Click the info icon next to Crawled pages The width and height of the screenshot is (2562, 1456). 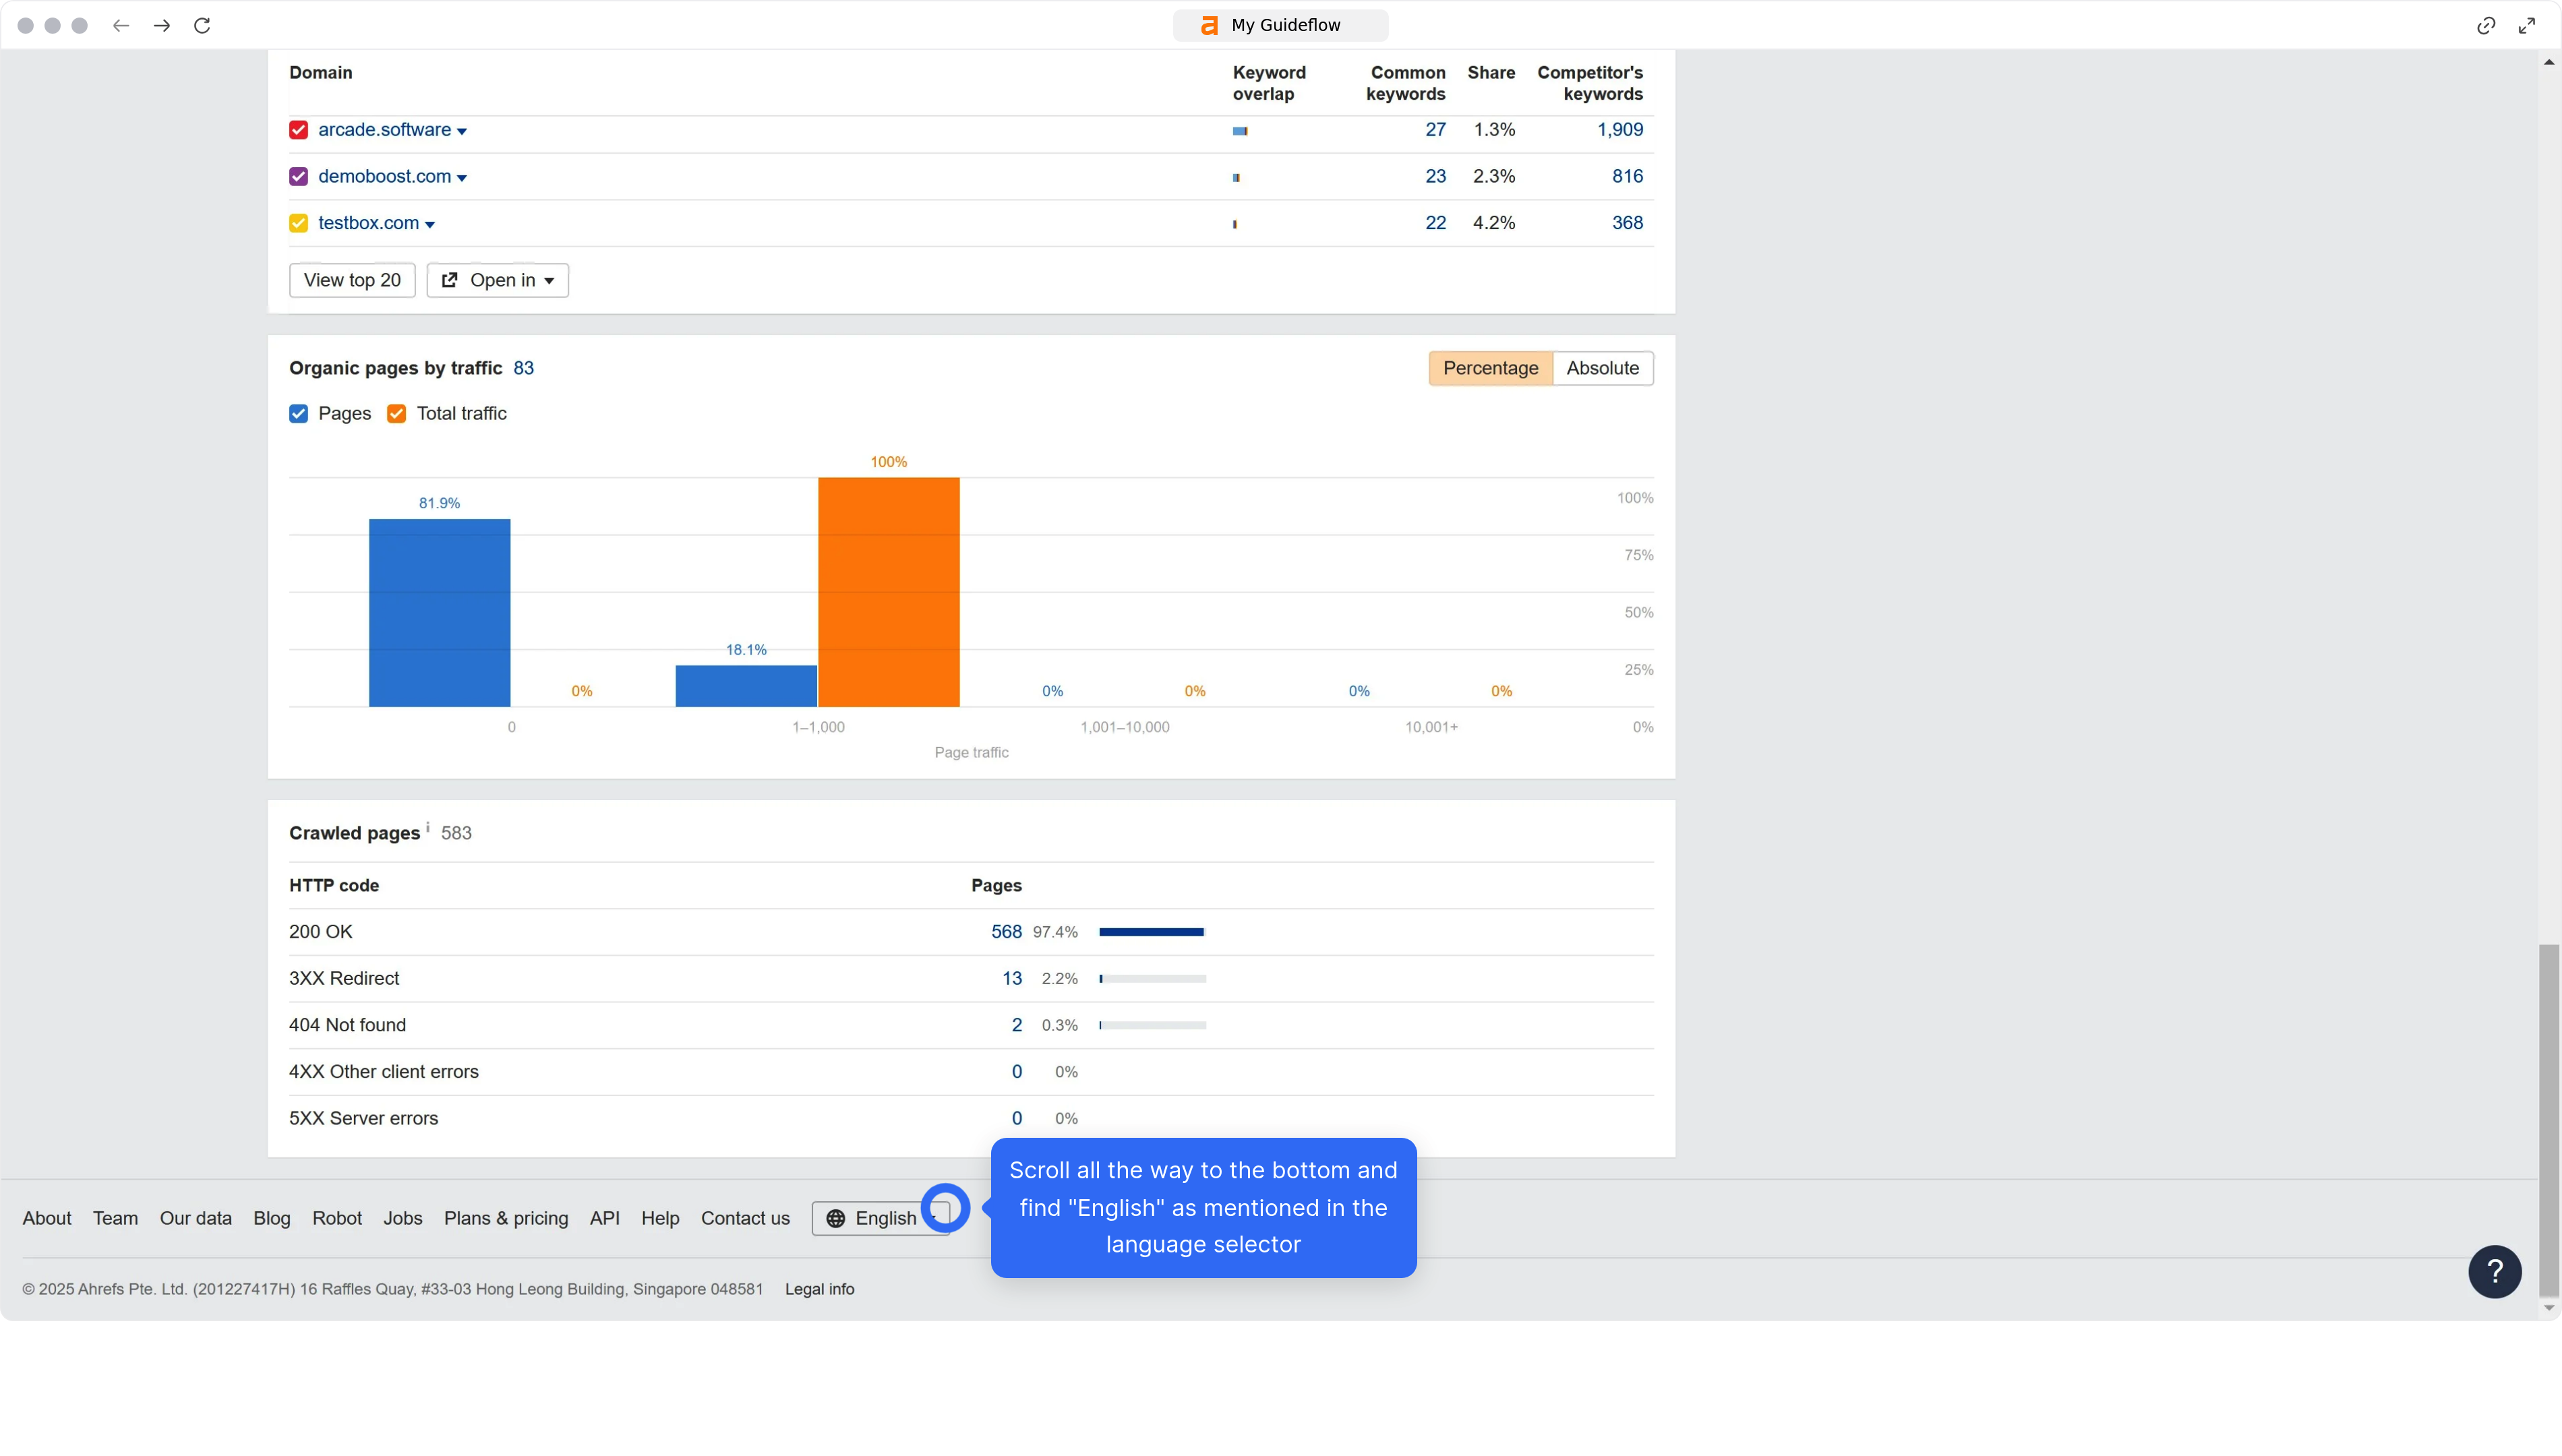tap(428, 826)
